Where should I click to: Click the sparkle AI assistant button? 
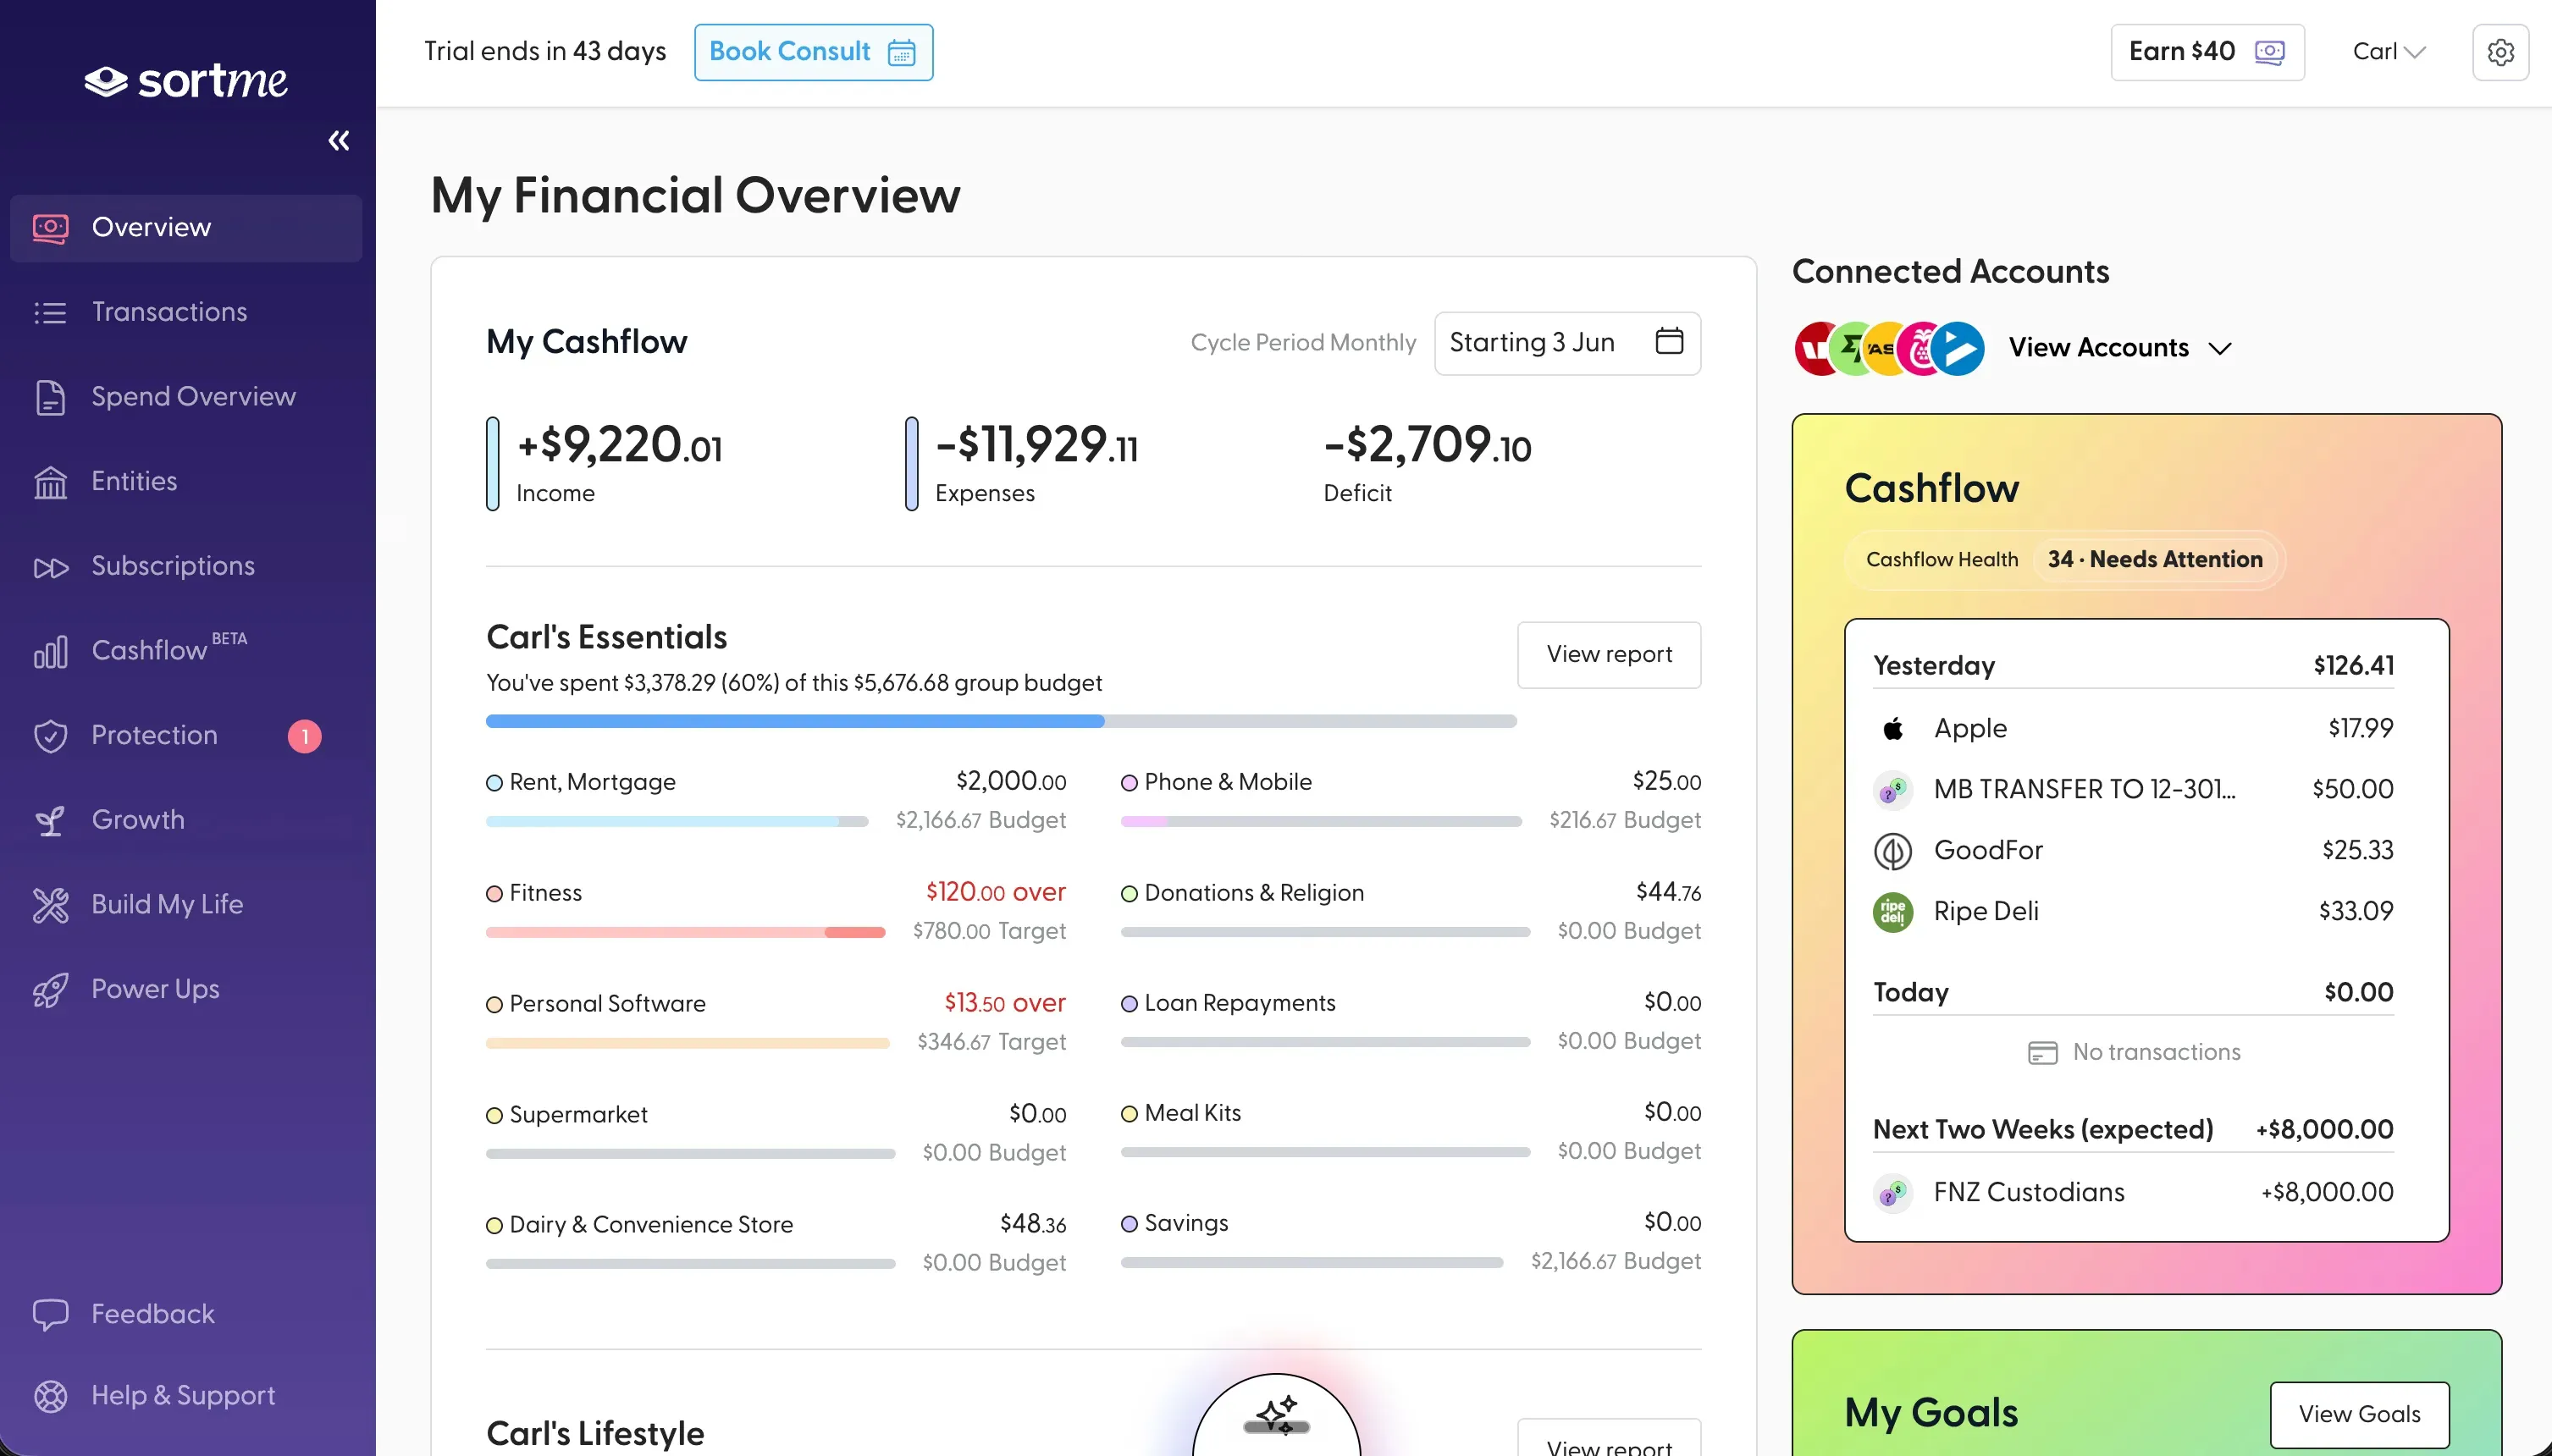1276,1416
